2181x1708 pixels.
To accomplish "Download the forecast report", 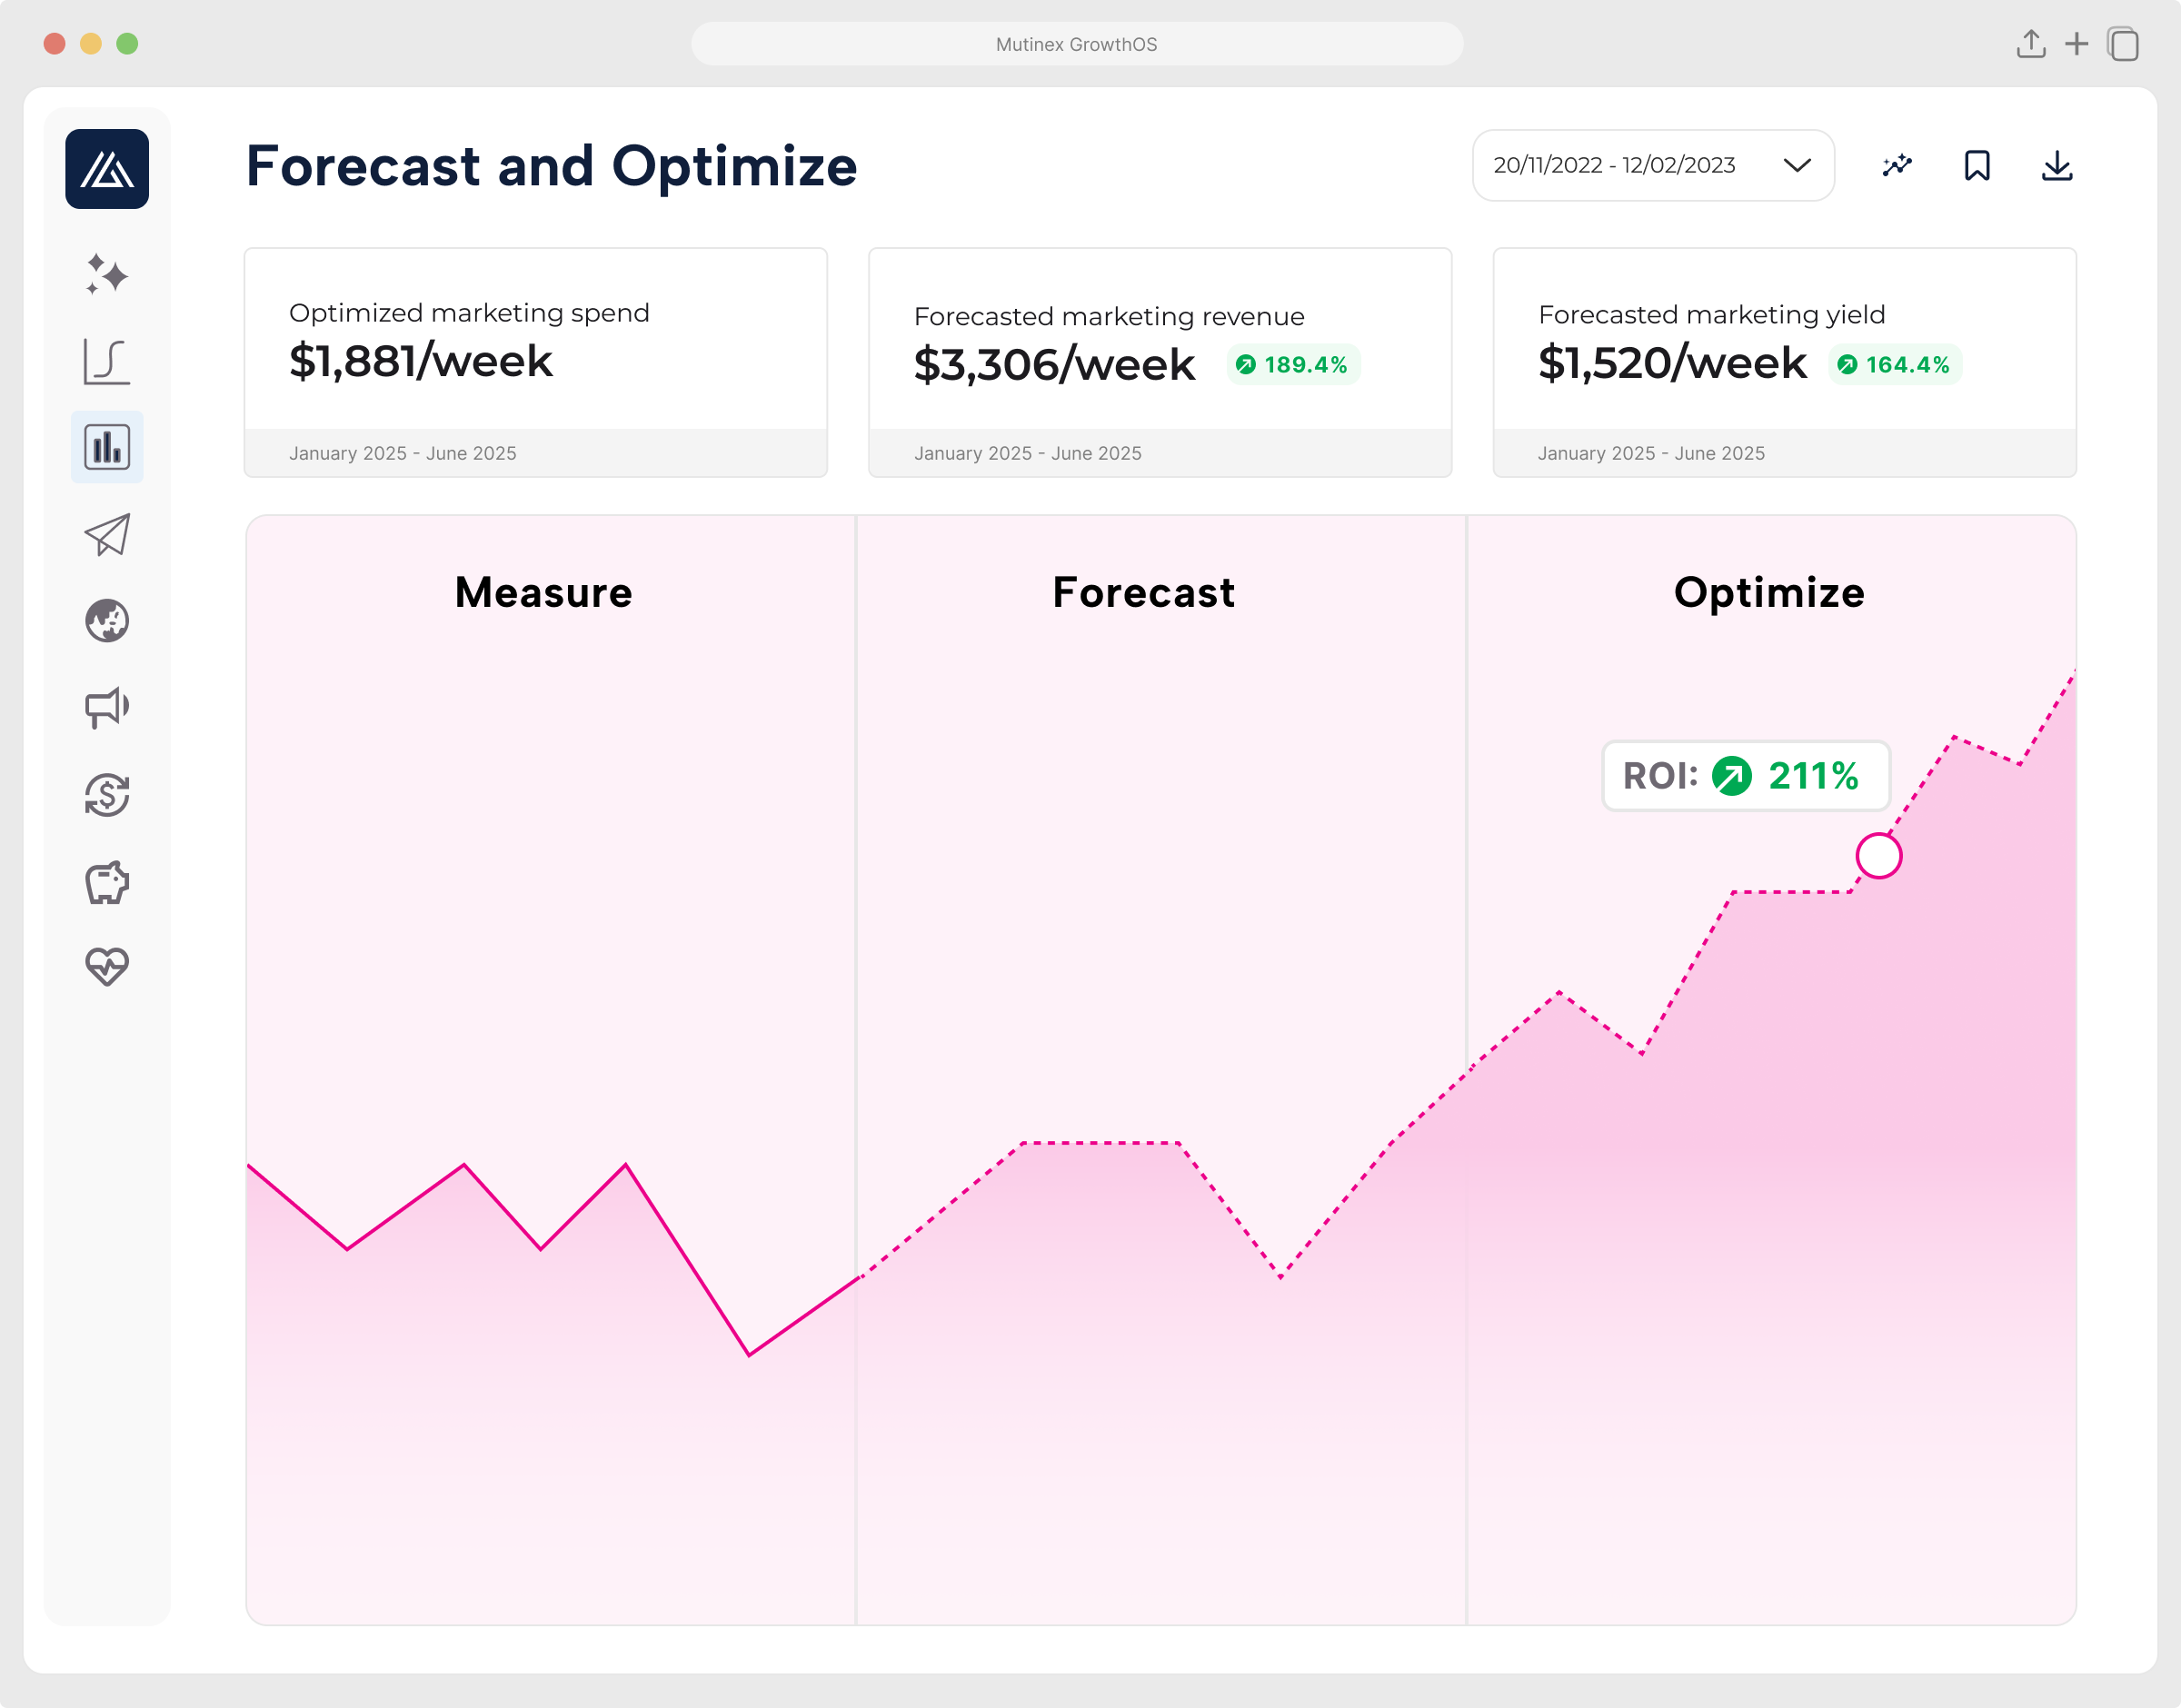I will coord(2056,165).
